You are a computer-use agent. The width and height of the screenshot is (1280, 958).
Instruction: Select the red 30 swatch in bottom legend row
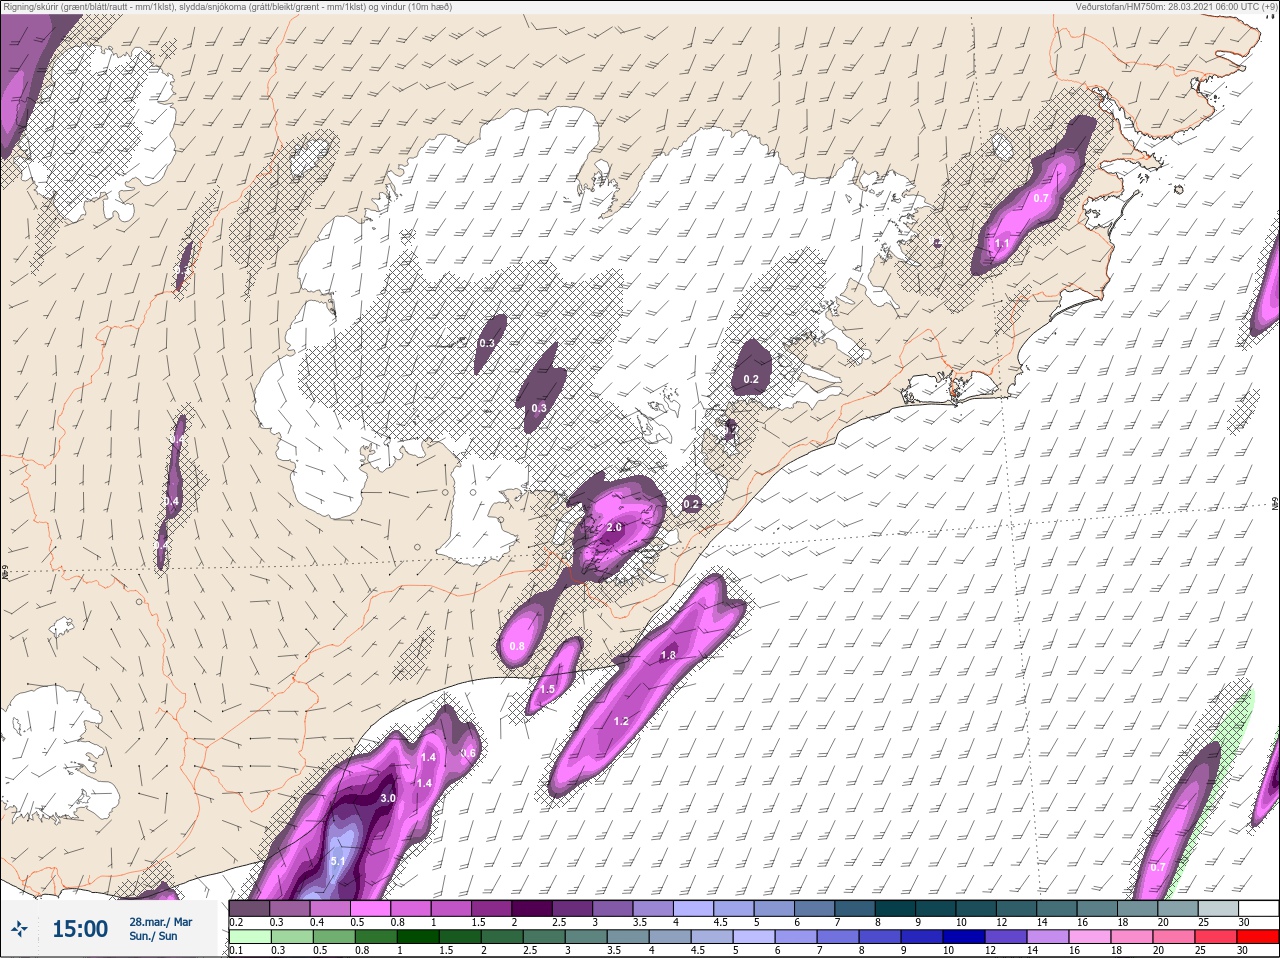[x=1258, y=937]
